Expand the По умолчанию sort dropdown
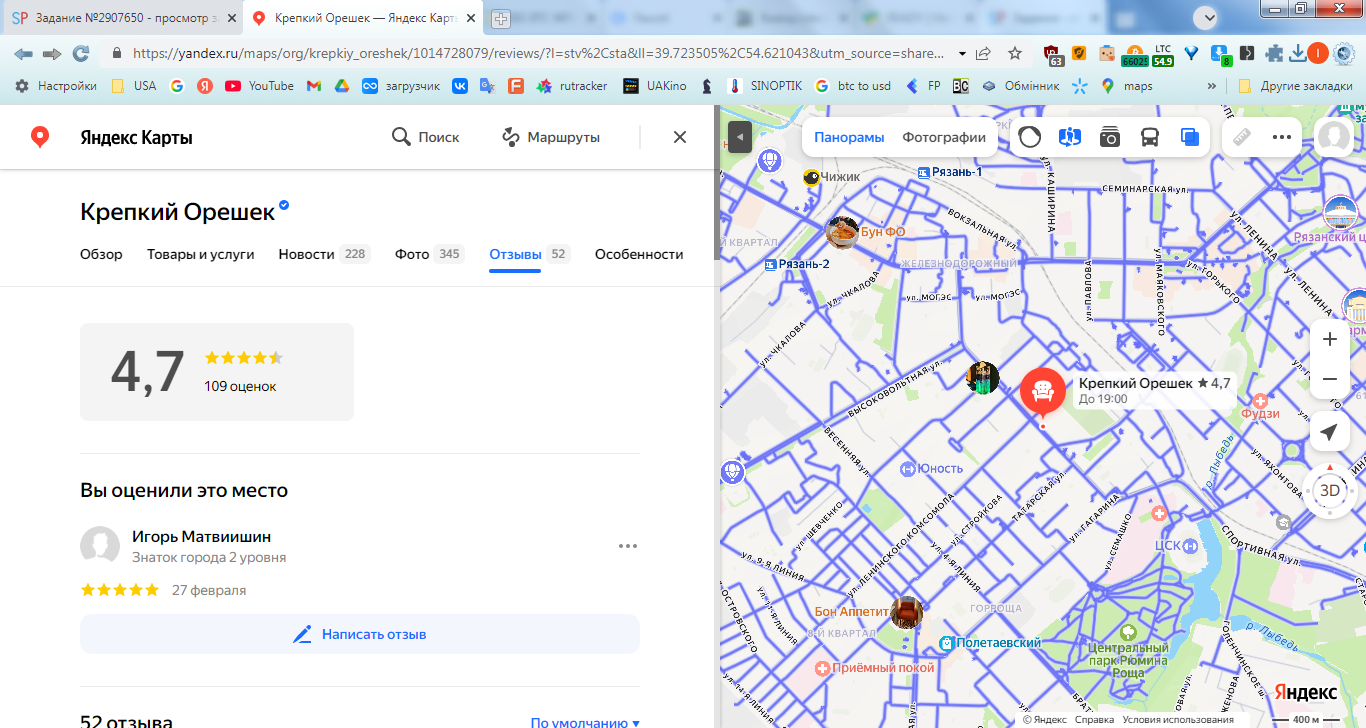 [x=585, y=723]
